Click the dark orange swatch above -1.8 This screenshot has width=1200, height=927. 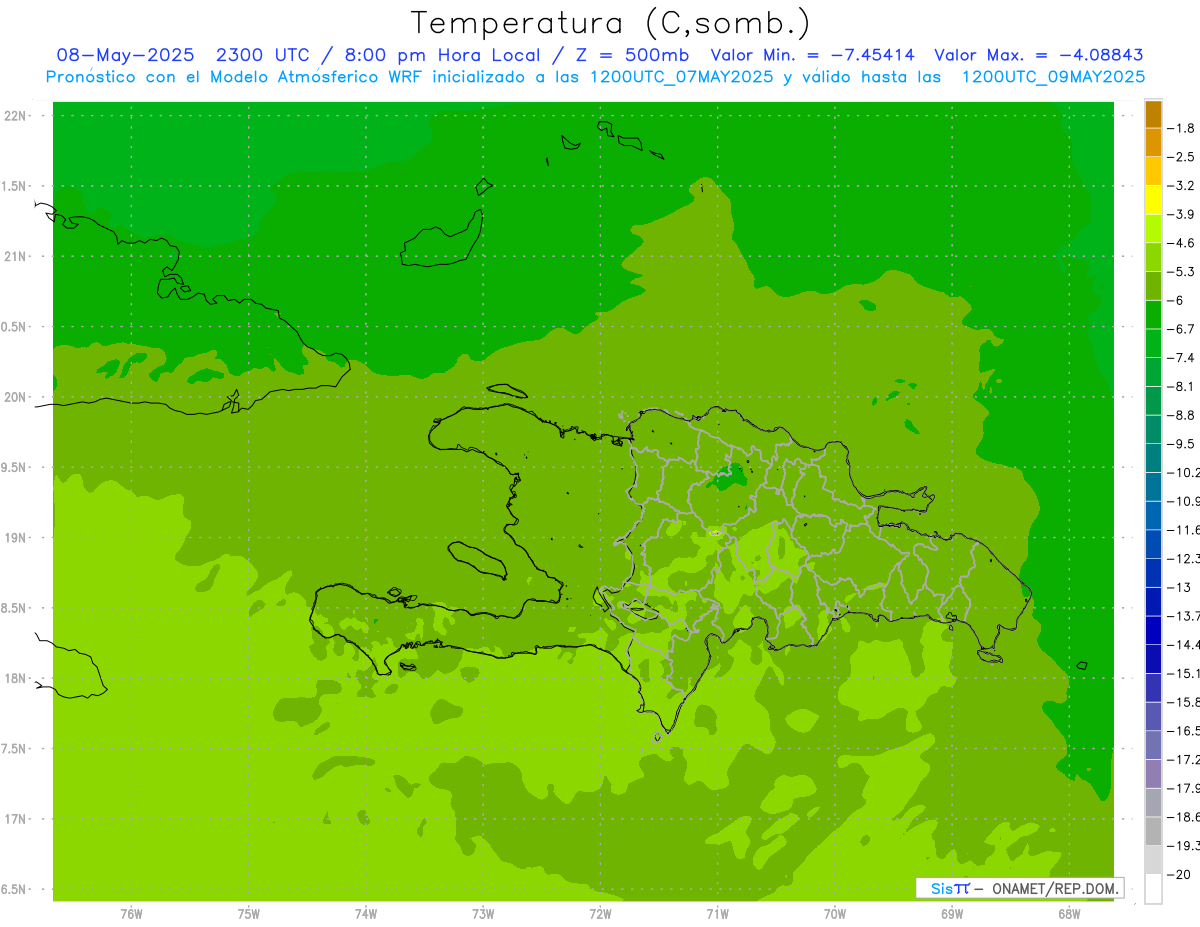(1153, 114)
